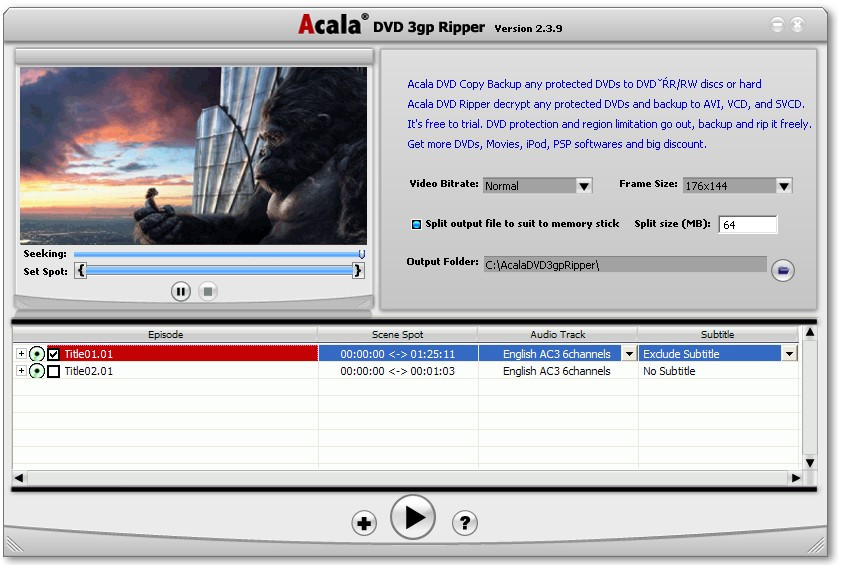841x565 pixels.
Task: Expand the Title01.01 tree node
Action: 21,354
